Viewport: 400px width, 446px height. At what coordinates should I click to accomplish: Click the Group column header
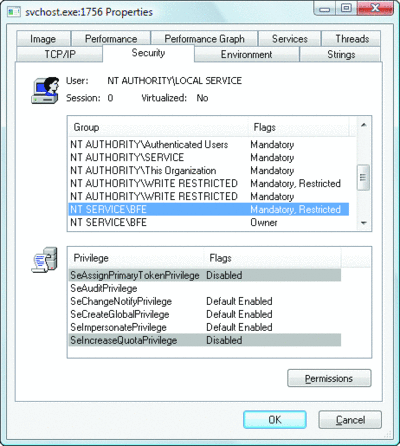tap(158, 127)
